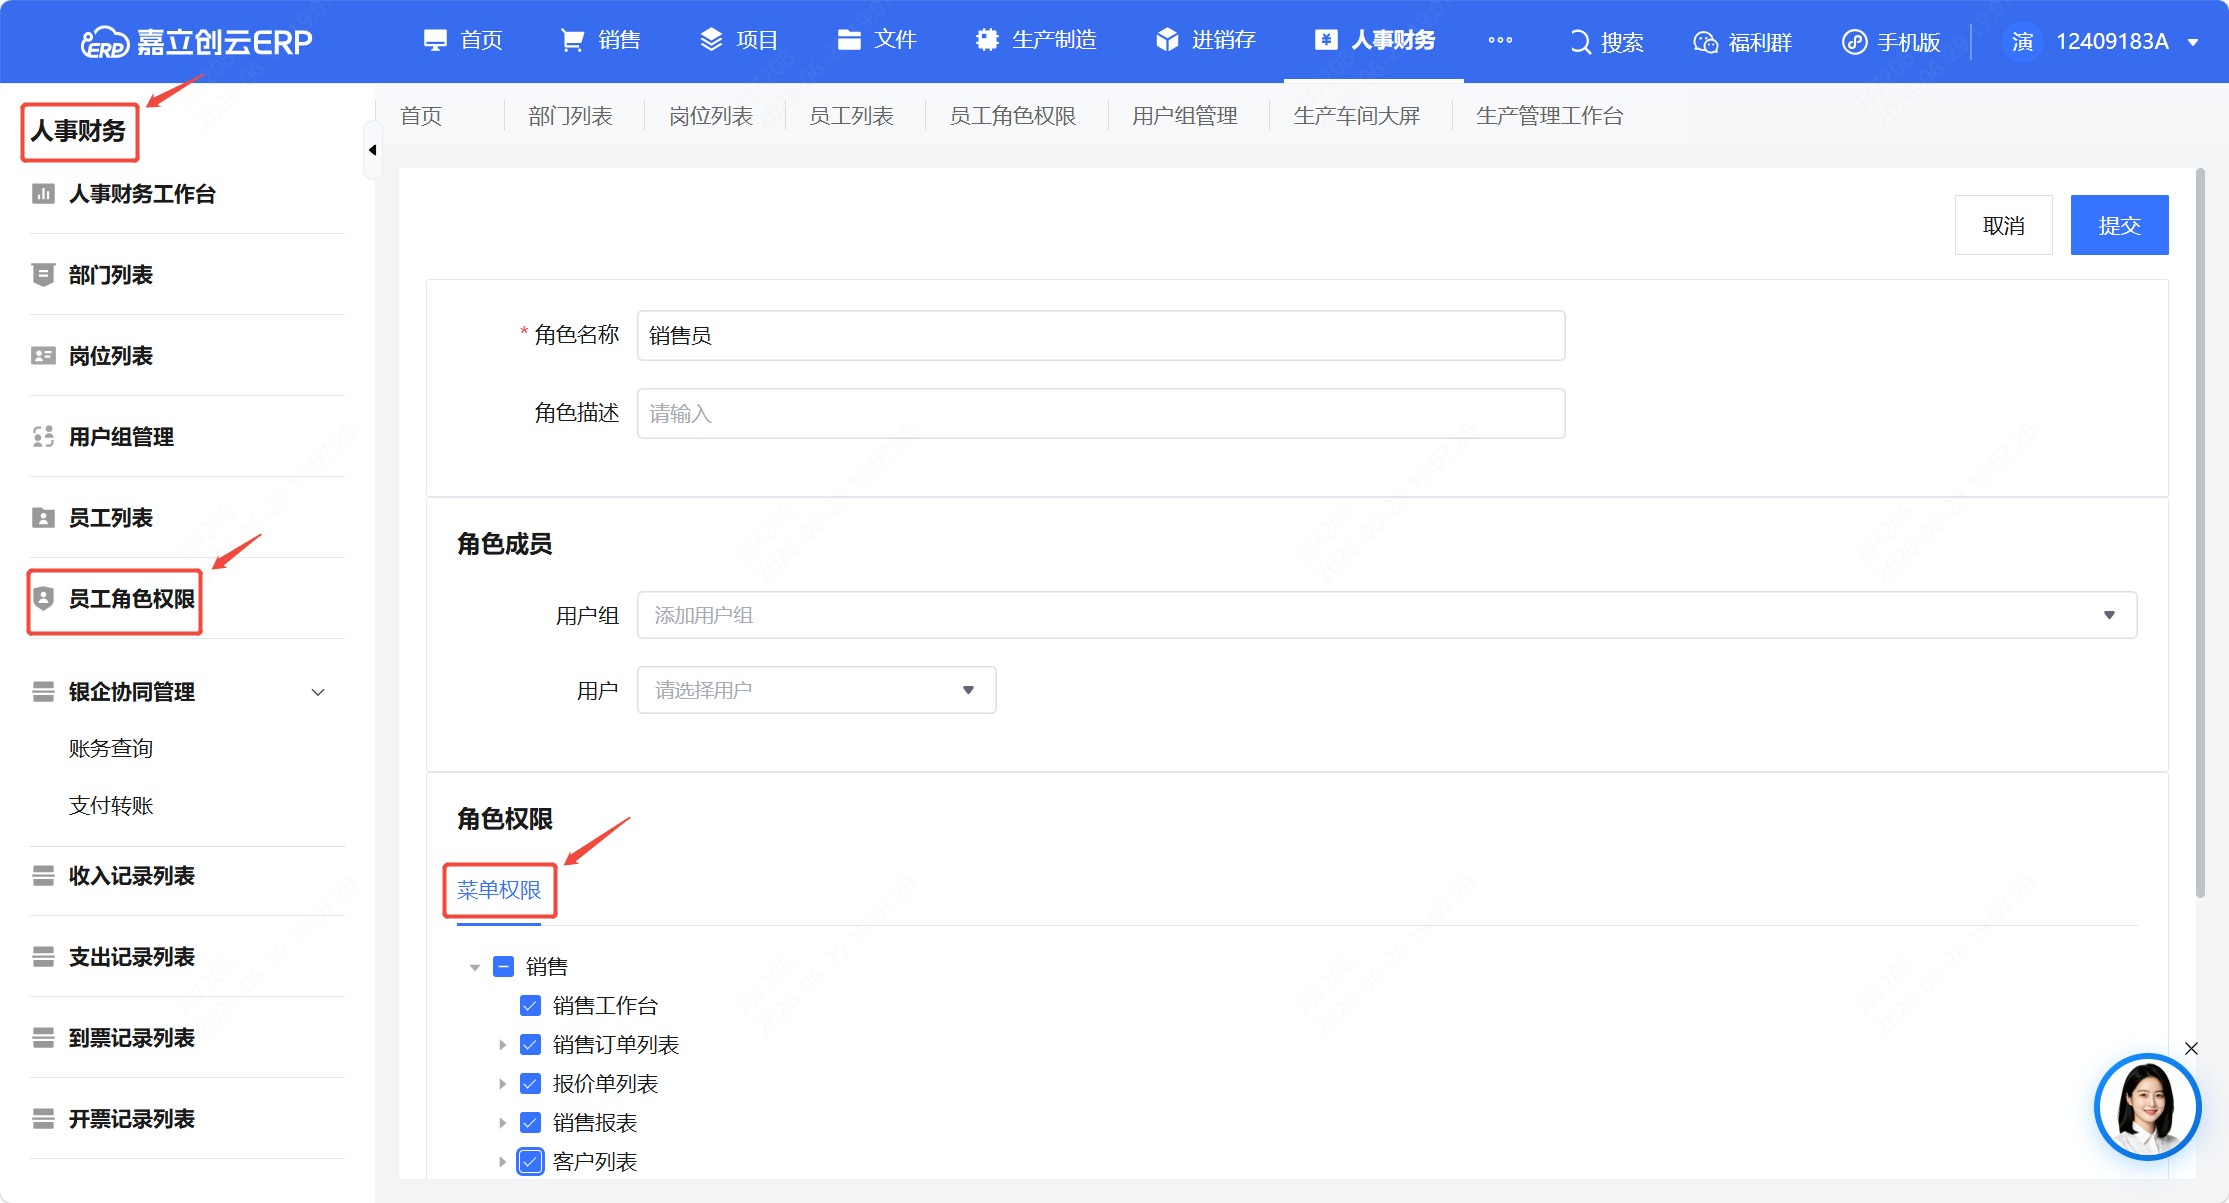Click the 手机版 icon
This screenshot has height=1203, width=2229.
click(x=1854, y=42)
